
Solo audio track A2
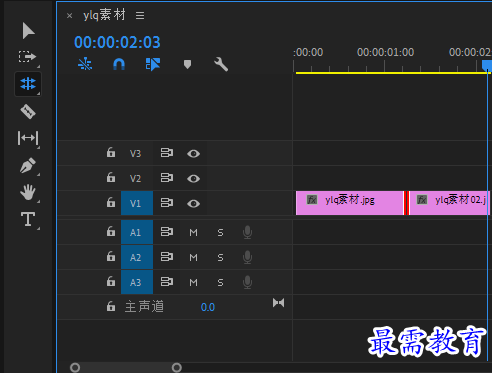tap(220, 258)
